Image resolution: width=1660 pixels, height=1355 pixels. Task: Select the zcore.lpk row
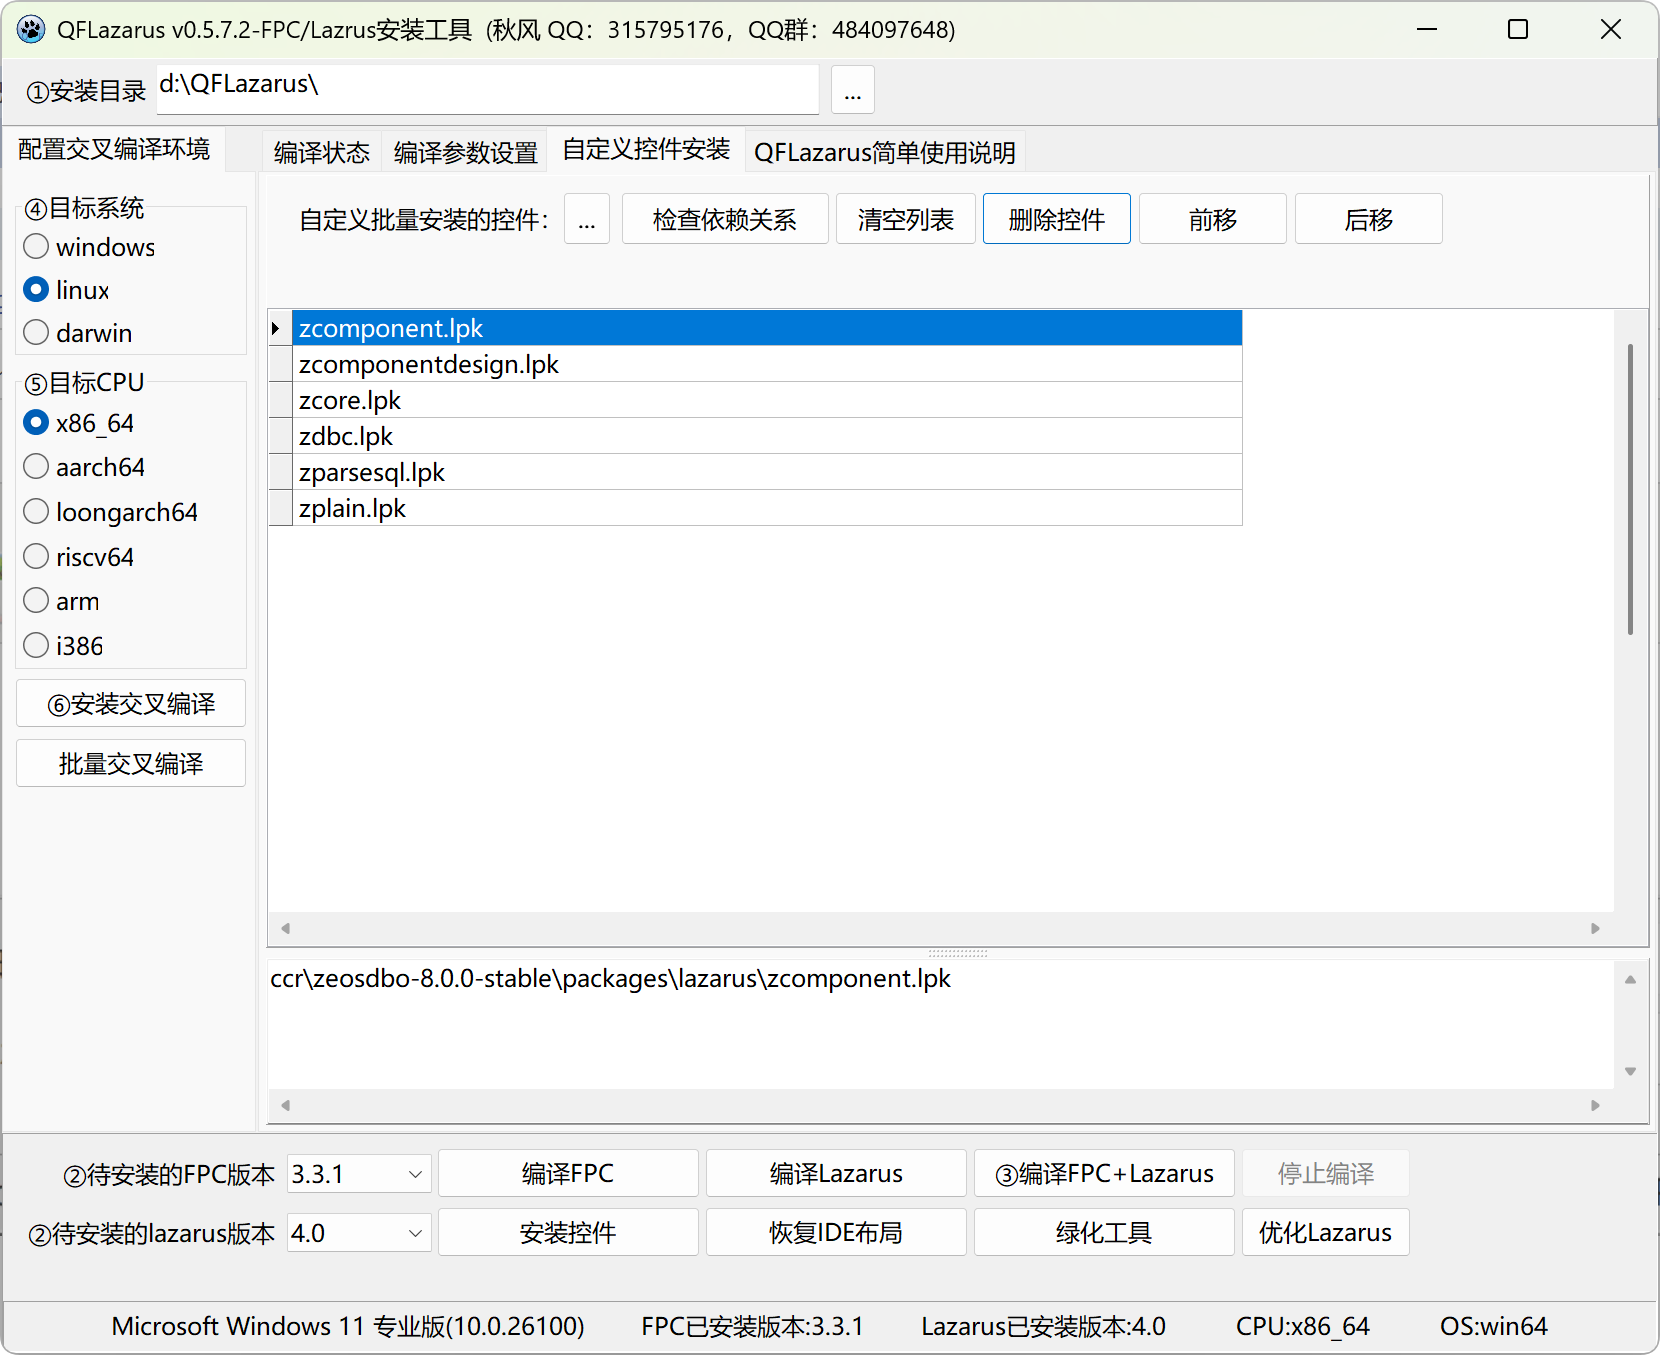pos(767,400)
